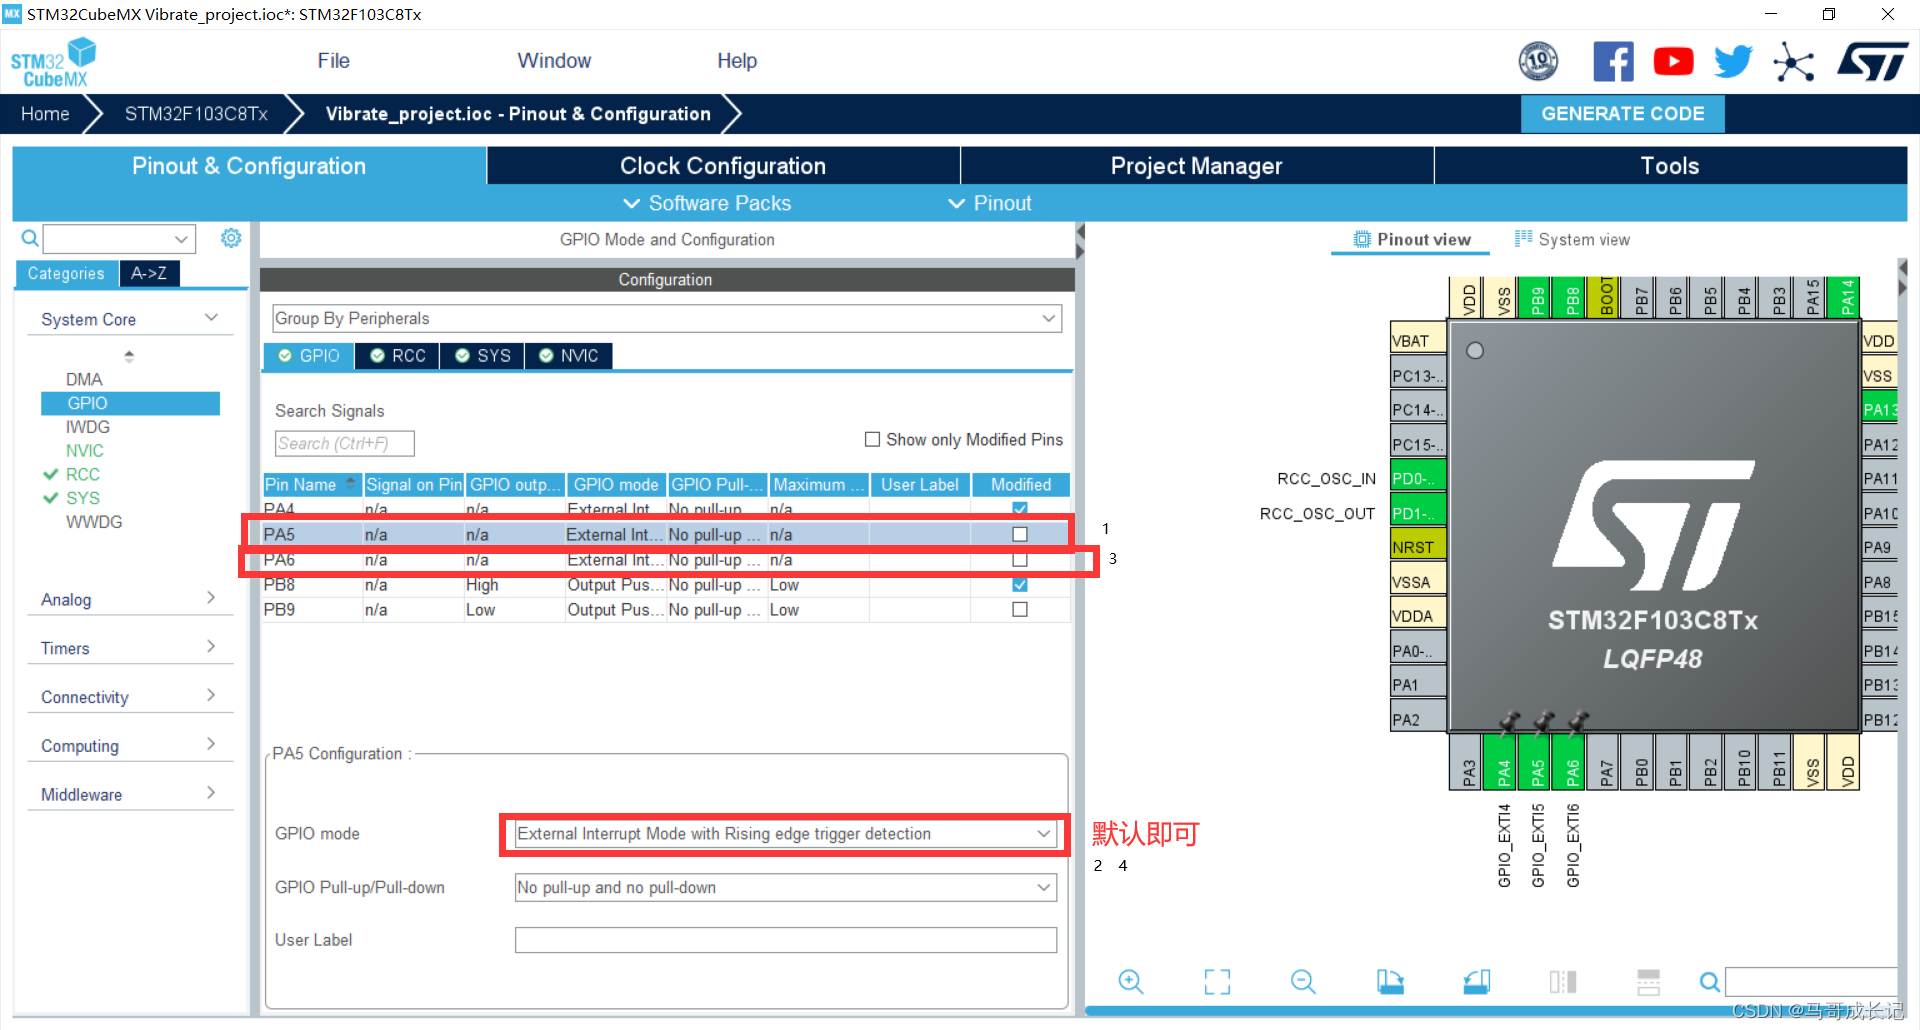
Task: Click the zoom in icon below the chip
Action: click(1131, 982)
